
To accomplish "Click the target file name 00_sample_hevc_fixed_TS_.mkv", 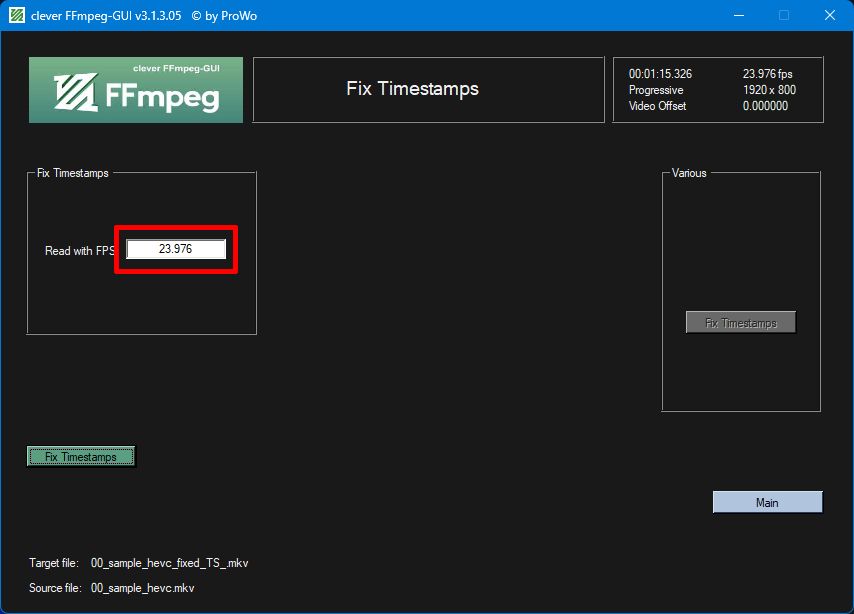I will tap(169, 563).
